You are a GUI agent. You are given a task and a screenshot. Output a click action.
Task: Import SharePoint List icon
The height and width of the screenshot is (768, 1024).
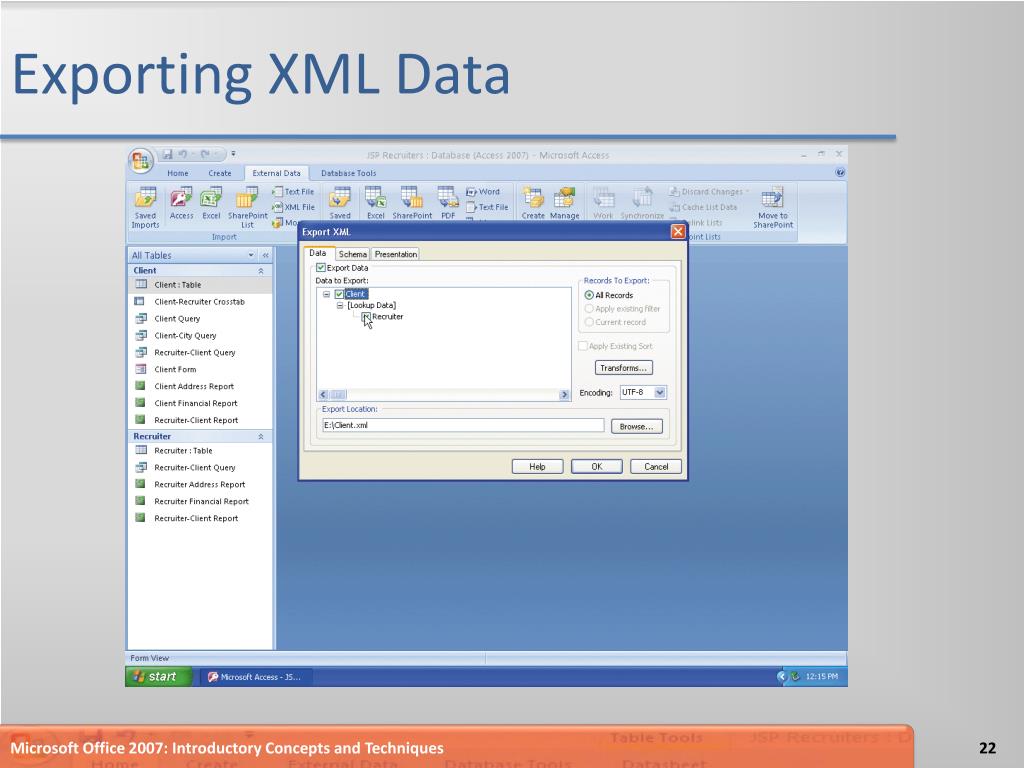(x=247, y=208)
